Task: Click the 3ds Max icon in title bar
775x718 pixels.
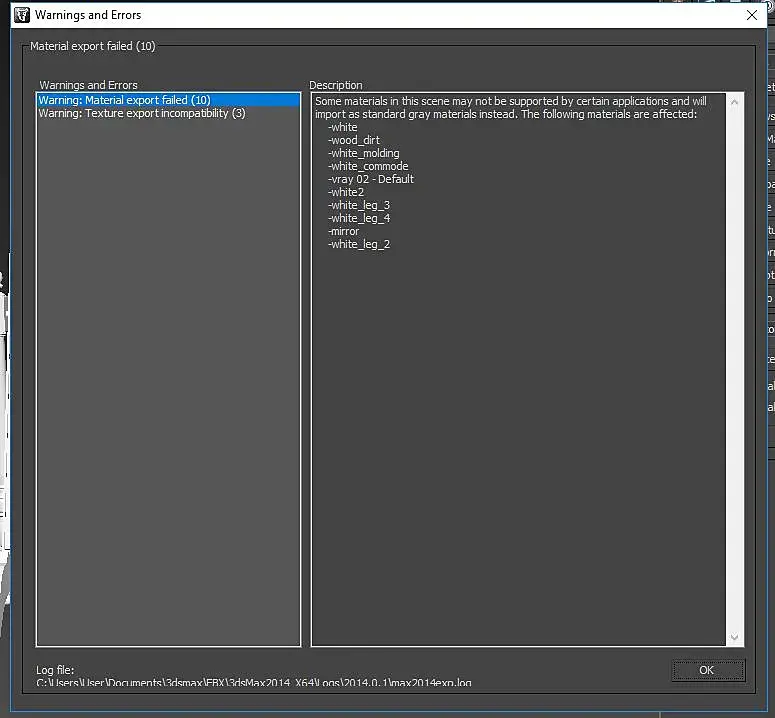Action: 22,15
